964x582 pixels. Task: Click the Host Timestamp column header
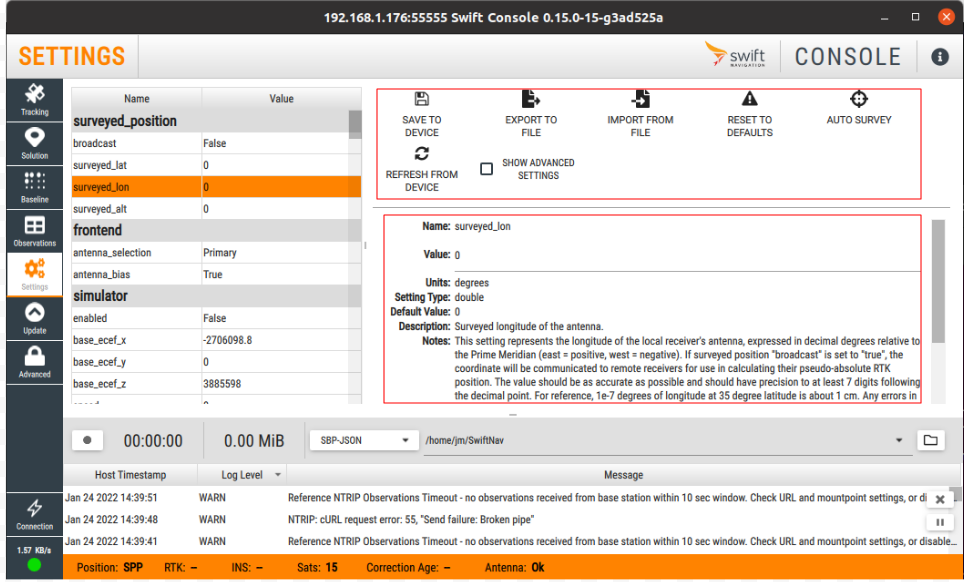130,474
